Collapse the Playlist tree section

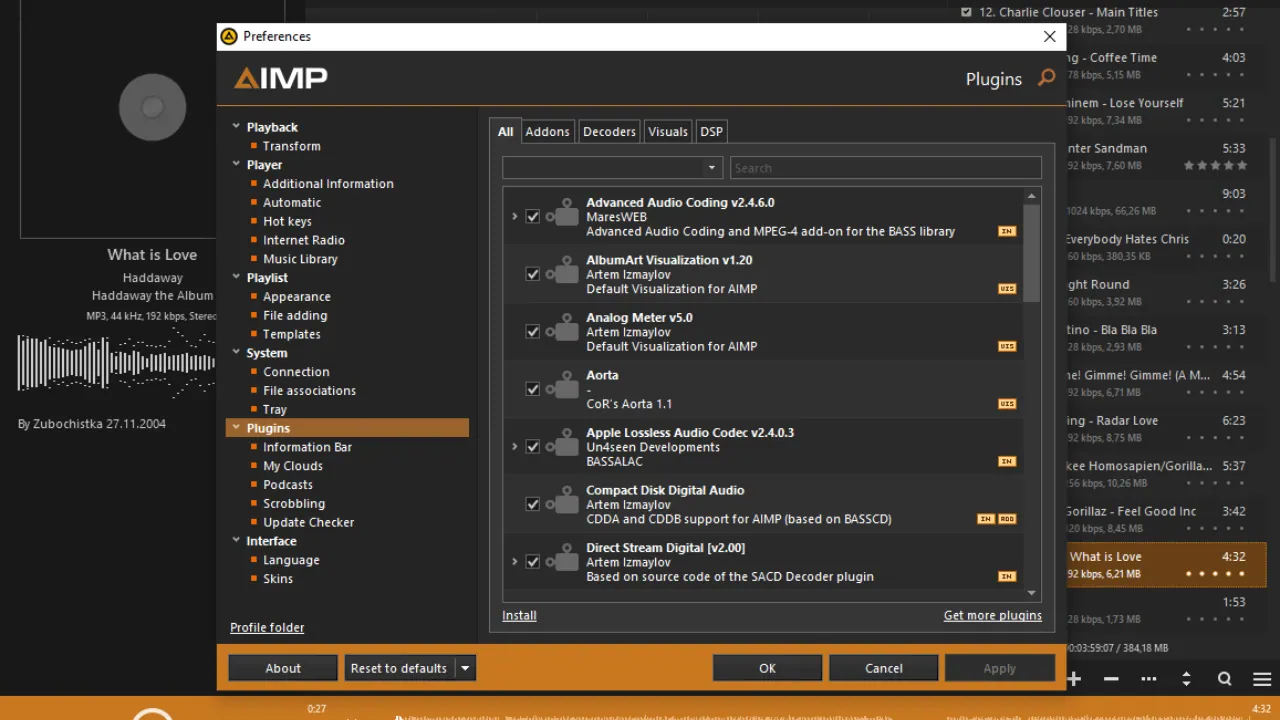click(236, 278)
